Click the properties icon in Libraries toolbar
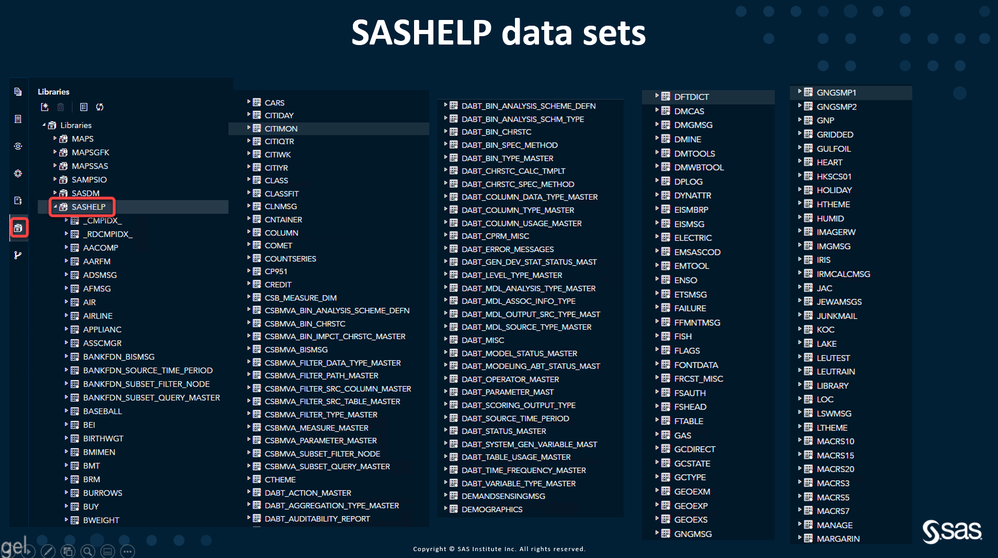Screen dimensions: 998x558 coord(83,108)
